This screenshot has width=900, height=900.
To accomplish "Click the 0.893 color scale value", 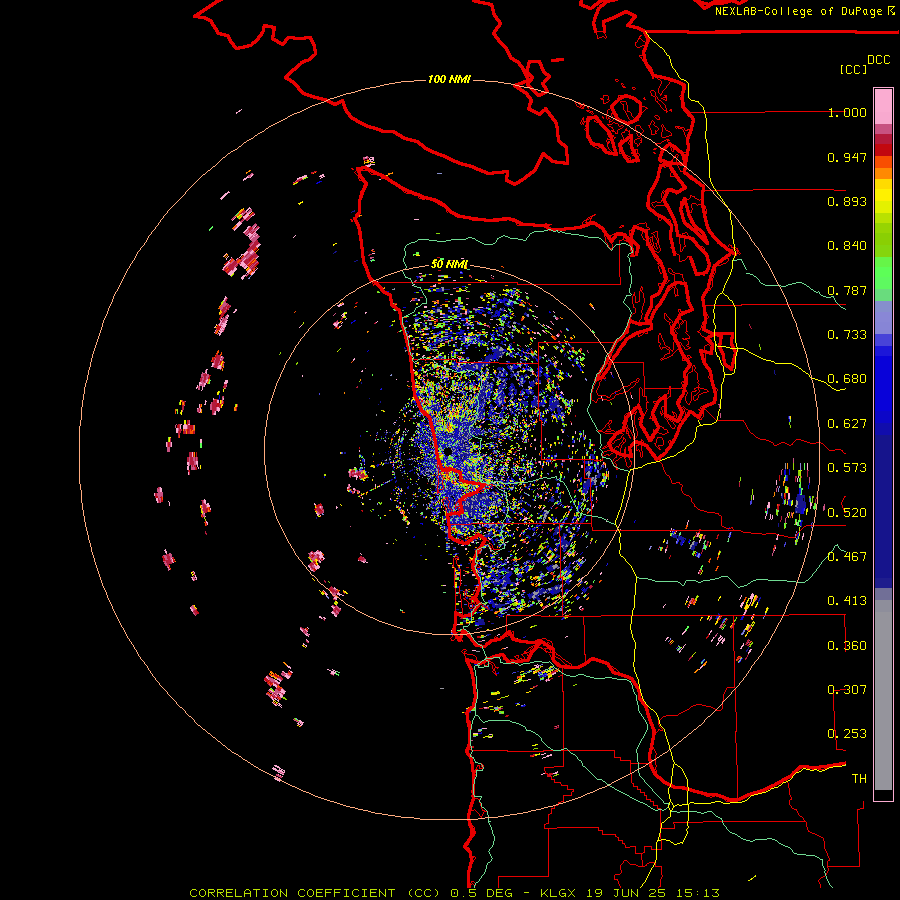I will coord(847,201).
